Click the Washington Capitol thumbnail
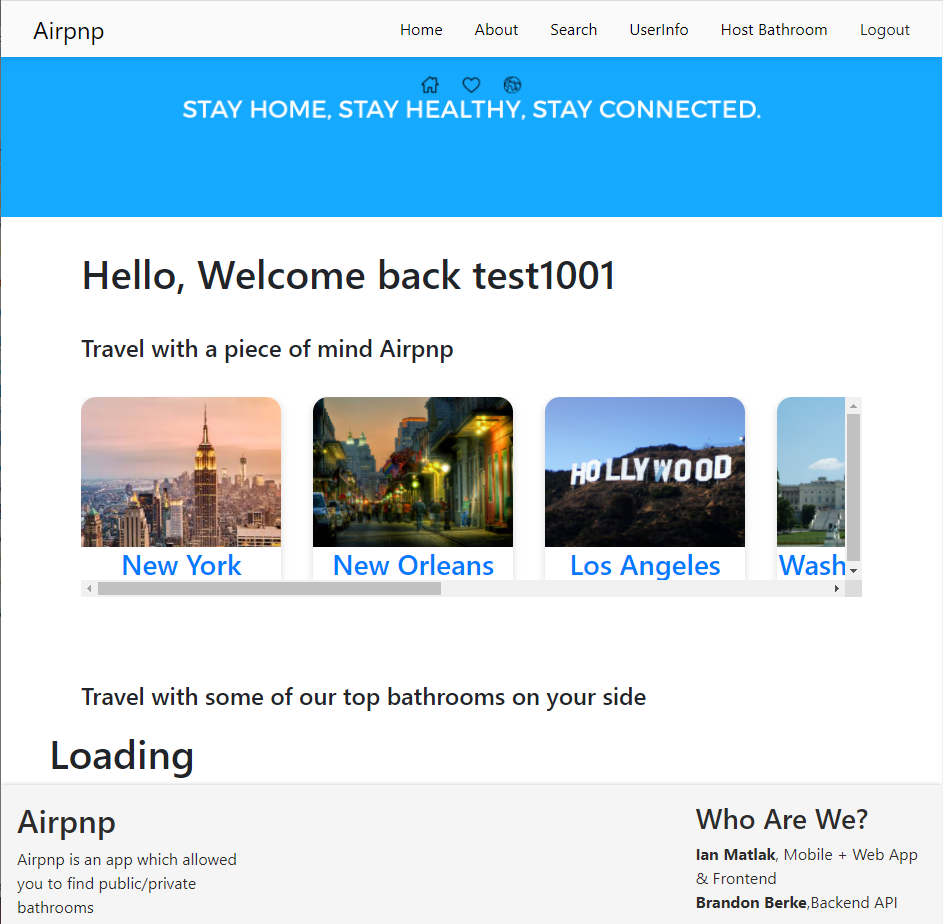This screenshot has width=943, height=924. pyautogui.click(x=811, y=472)
